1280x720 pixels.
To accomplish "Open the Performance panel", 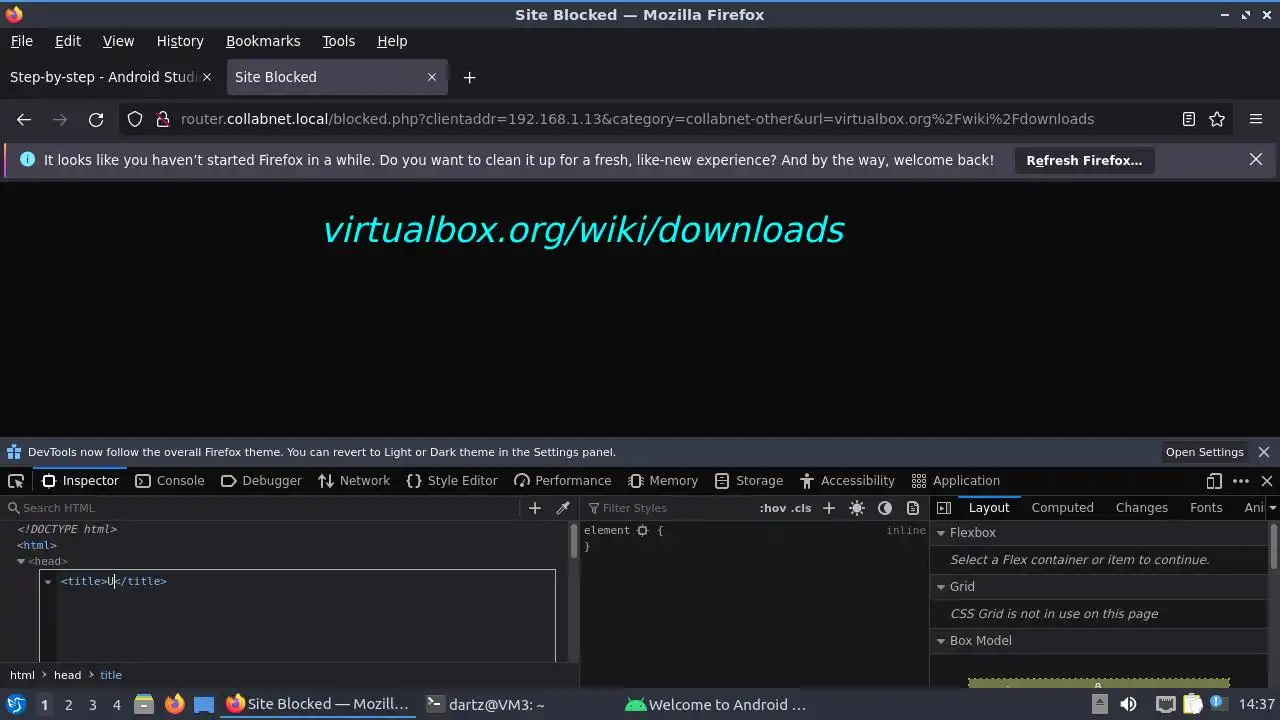I will pos(562,481).
